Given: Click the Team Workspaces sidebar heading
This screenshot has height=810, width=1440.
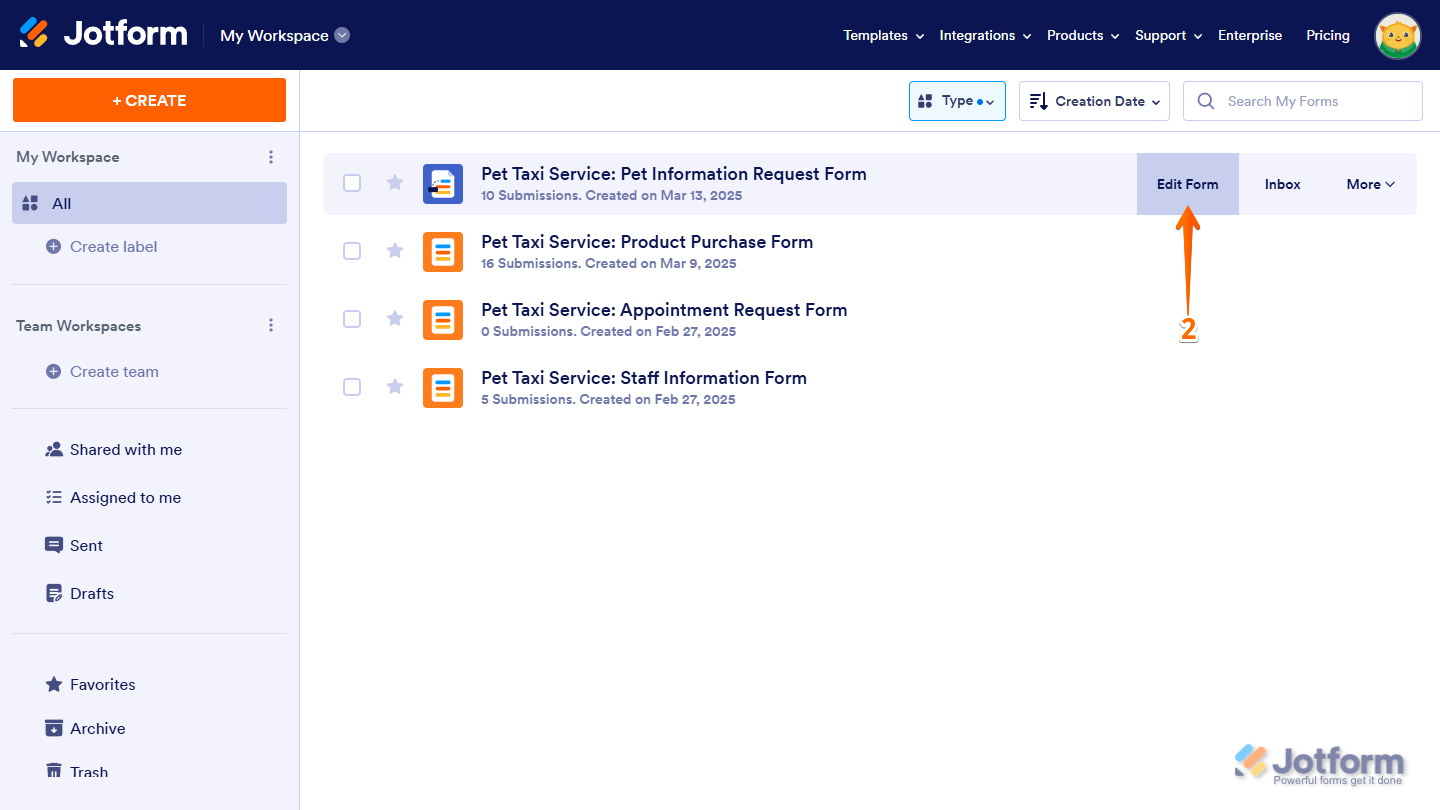Looking at the screenshot, I should pos(79,326).
